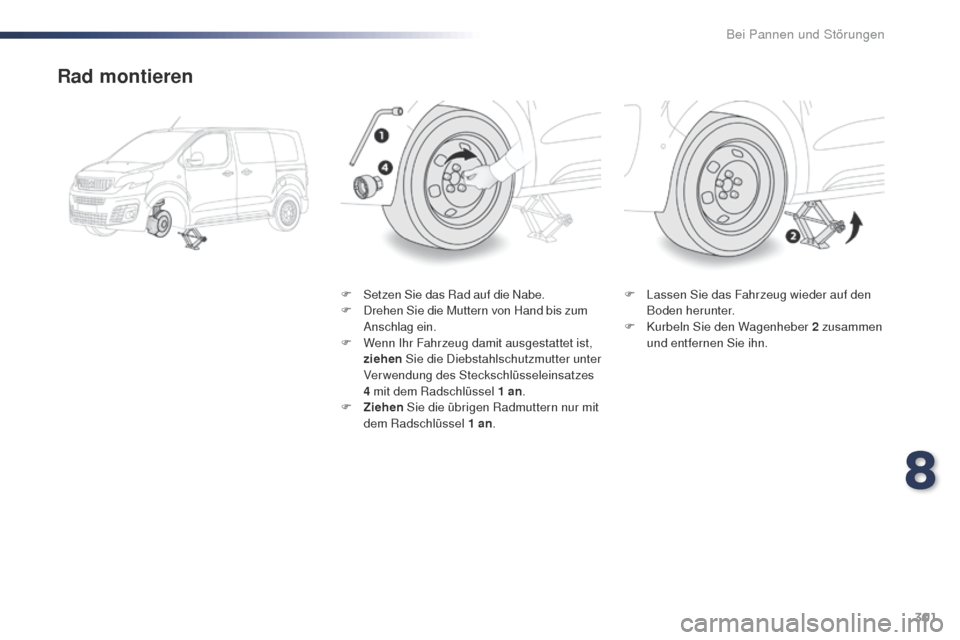The height and width of the screenshot is (640, 960).
Task: Click 'Setzen Sie das Rad auf die Nabe.'
Action: coord(454,295)
